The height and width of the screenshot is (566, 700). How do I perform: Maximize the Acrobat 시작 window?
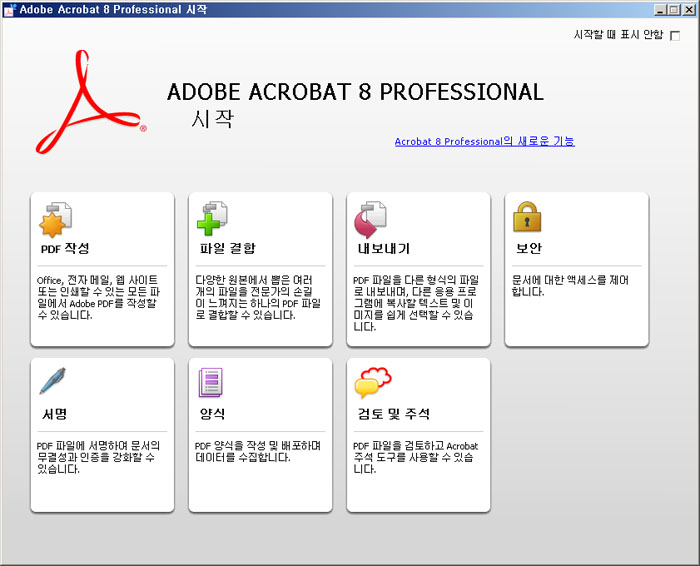pos(674,9)
